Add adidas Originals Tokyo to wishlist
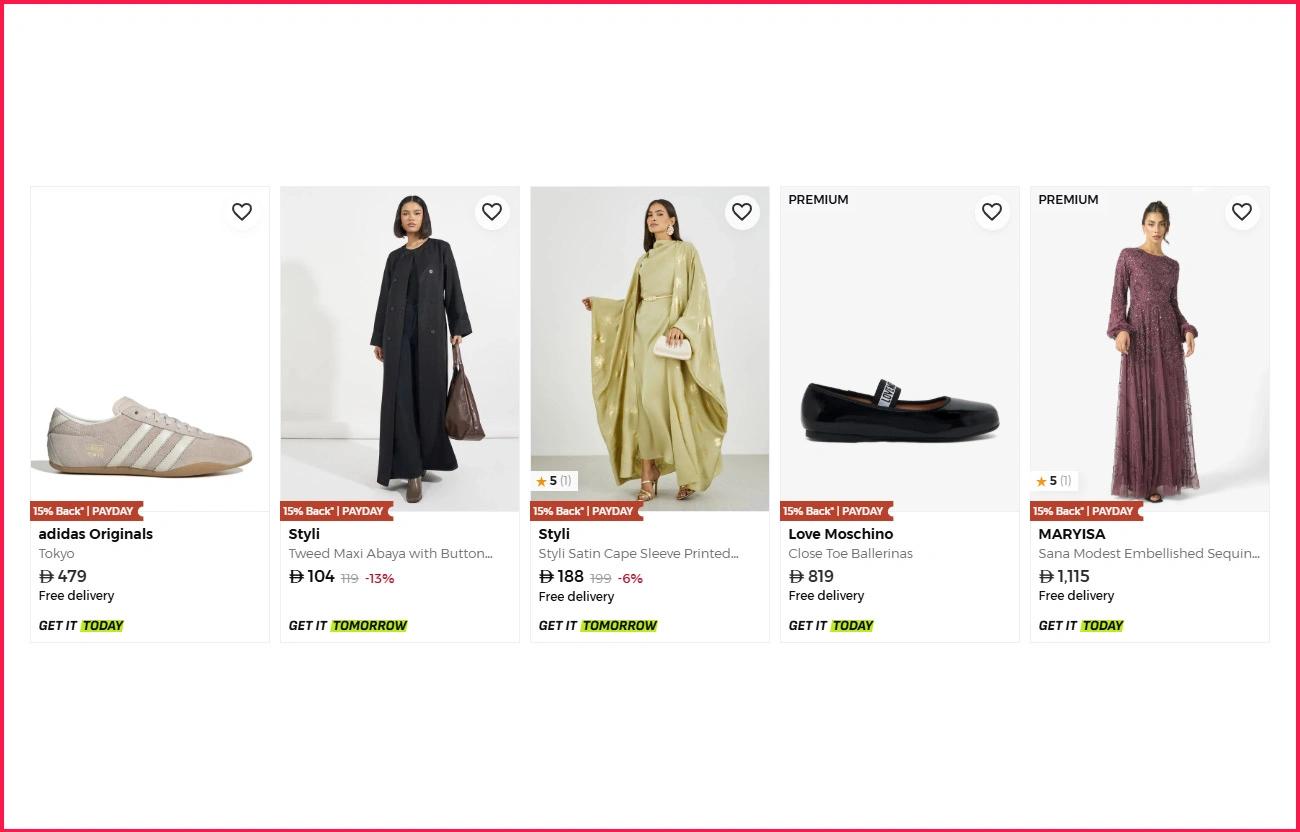Viewport: 1300px width, 832px height. point(242,212)
